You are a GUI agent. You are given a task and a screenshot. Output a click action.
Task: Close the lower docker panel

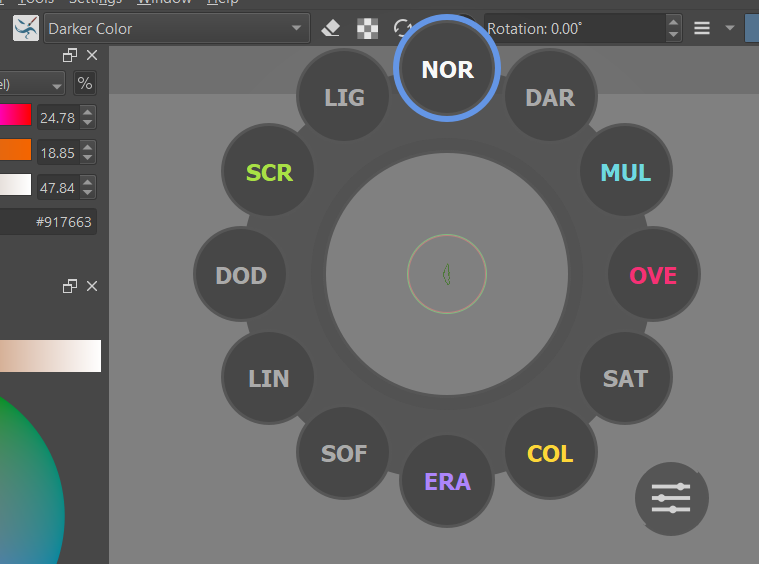[92, 286]
